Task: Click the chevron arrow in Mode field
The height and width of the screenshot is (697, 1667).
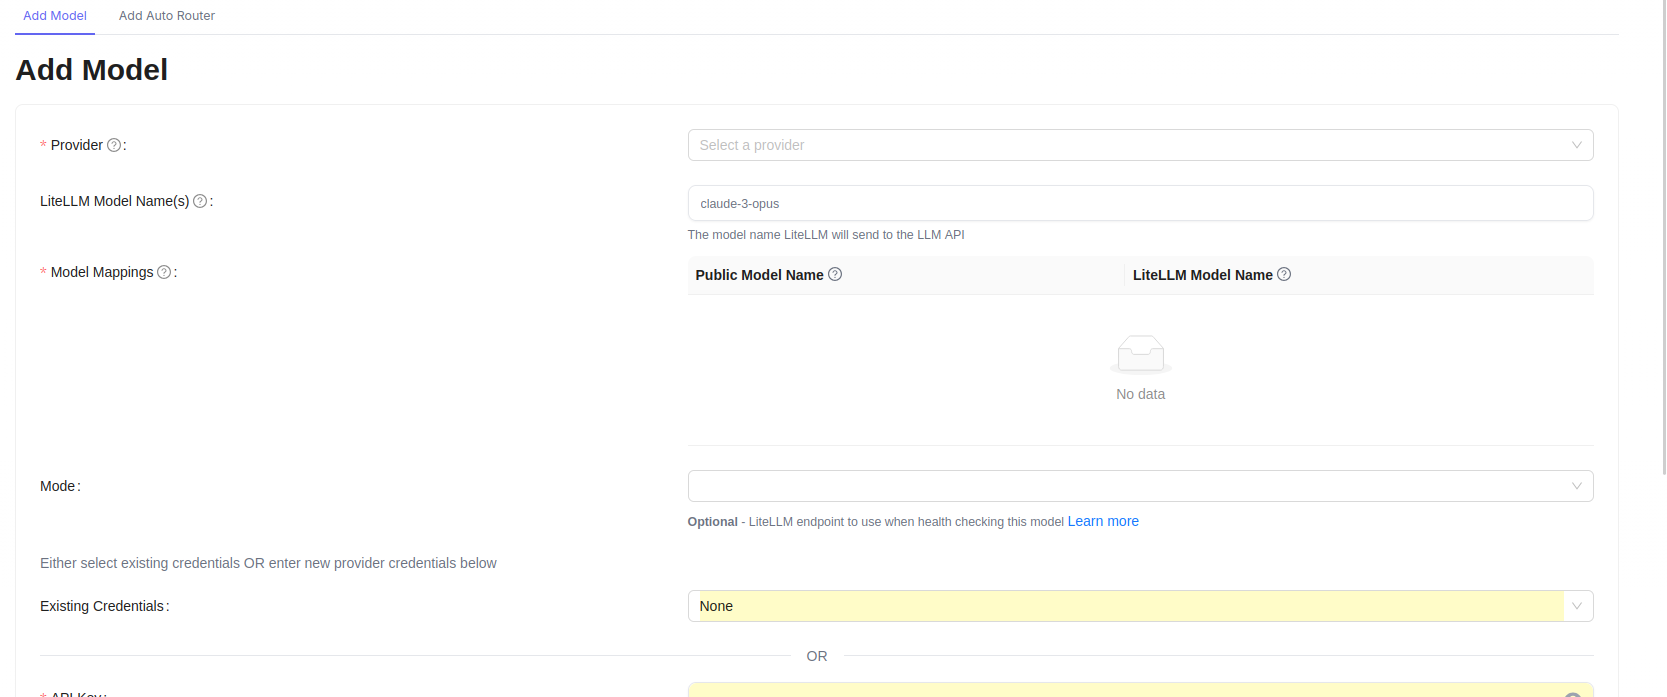Action: tap(1576, 486)
